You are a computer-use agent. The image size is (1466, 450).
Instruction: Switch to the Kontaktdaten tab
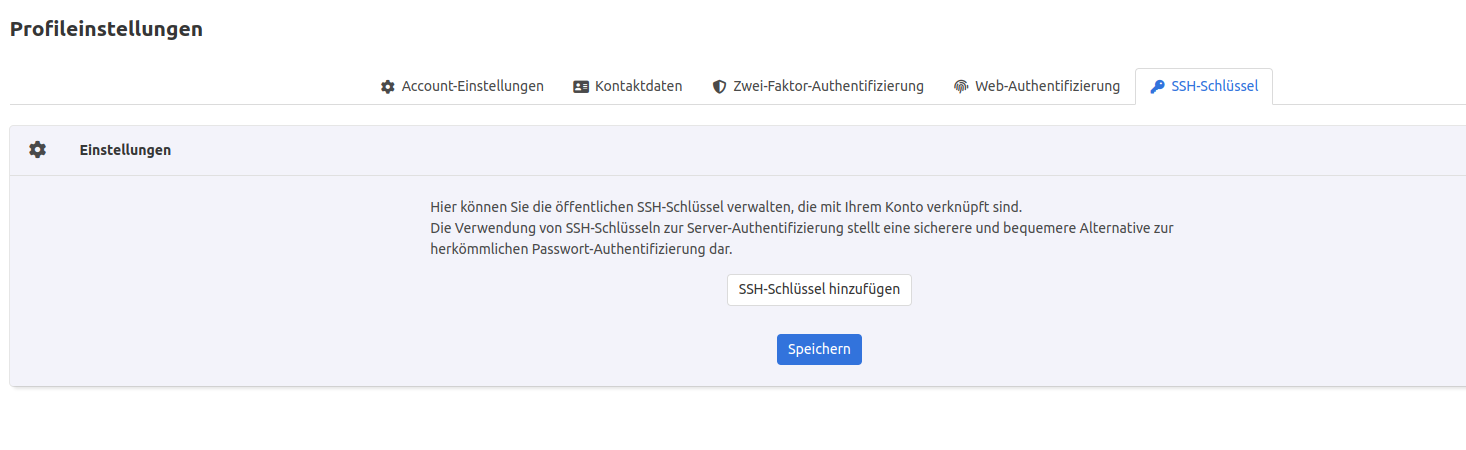pos(638,87)
